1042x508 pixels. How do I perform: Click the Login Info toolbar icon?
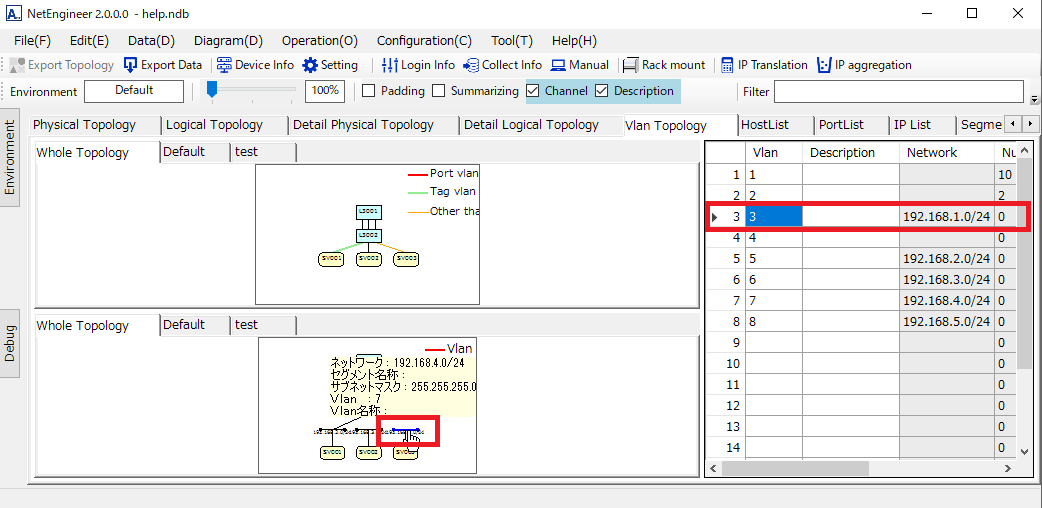coord(390,65)
